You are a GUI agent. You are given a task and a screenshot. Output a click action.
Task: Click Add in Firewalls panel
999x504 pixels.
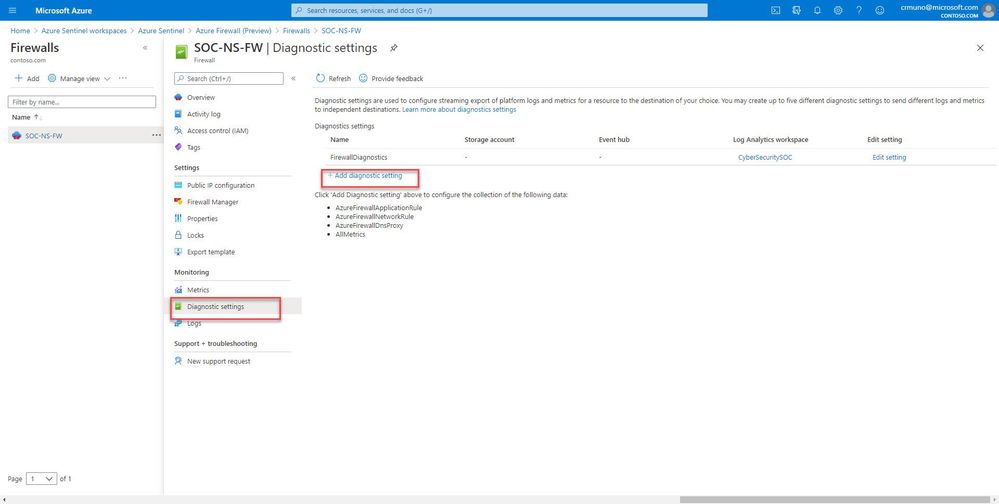pos(27,78)
